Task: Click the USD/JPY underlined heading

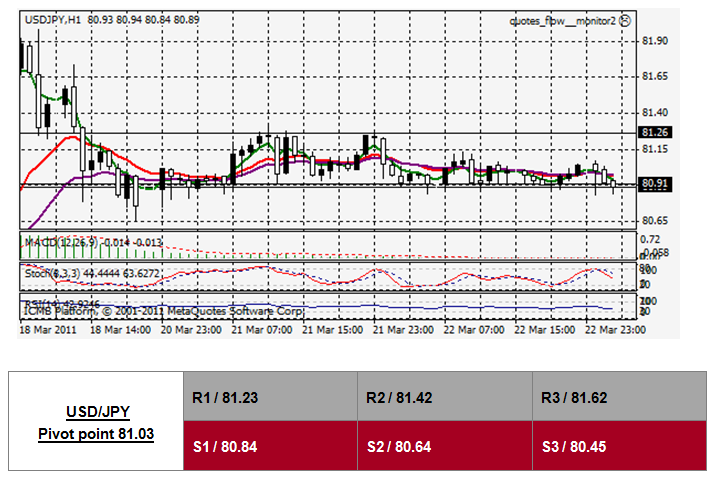Action: click(x=97, y=410)
